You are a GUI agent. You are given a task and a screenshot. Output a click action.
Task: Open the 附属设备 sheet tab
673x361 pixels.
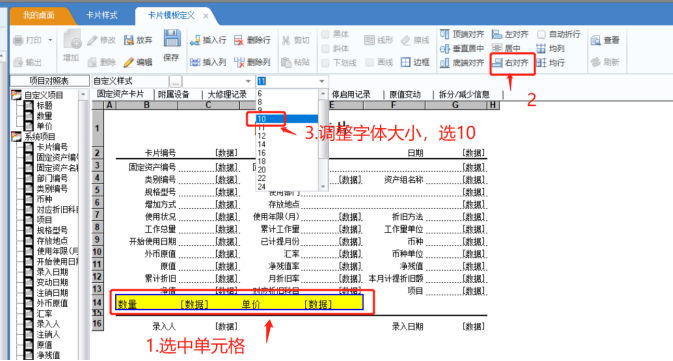(173, 94)
